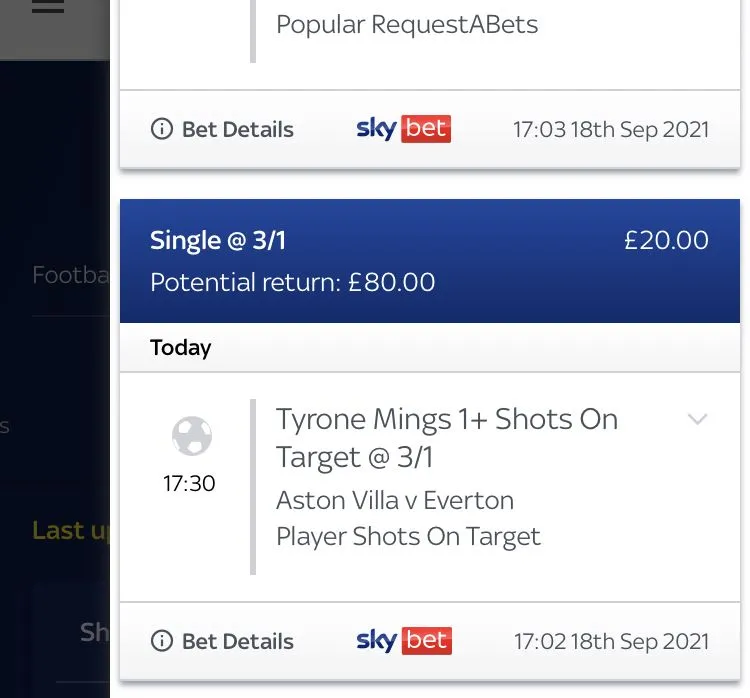This screenshot has width=750, height=698.
Task: Click the 17:03 18th Sep 2021 timestamp
Action: [x=610, y=129]
